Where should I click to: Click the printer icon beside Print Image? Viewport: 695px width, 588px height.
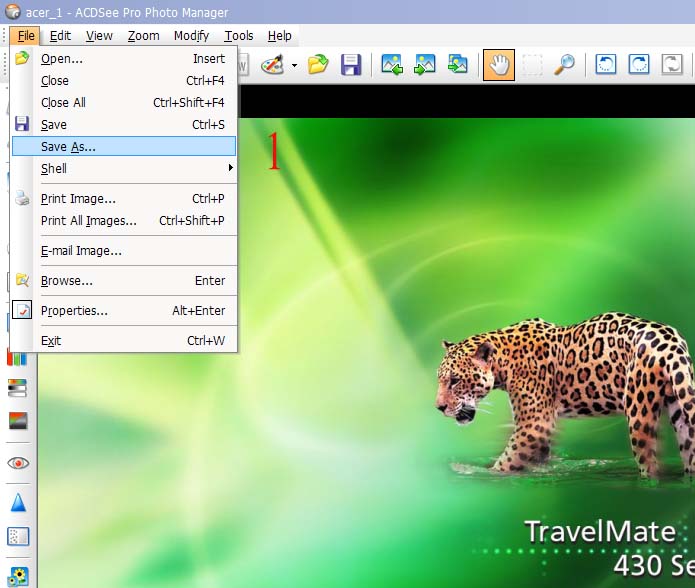[x=22, y=198]
